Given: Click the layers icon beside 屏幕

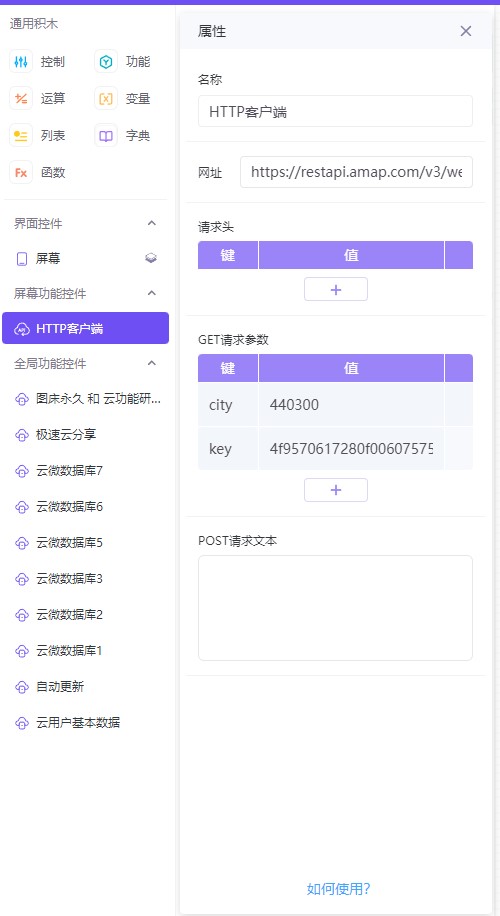Looking at the screenshot, I should pyautogui.click(x=151, y=258).
